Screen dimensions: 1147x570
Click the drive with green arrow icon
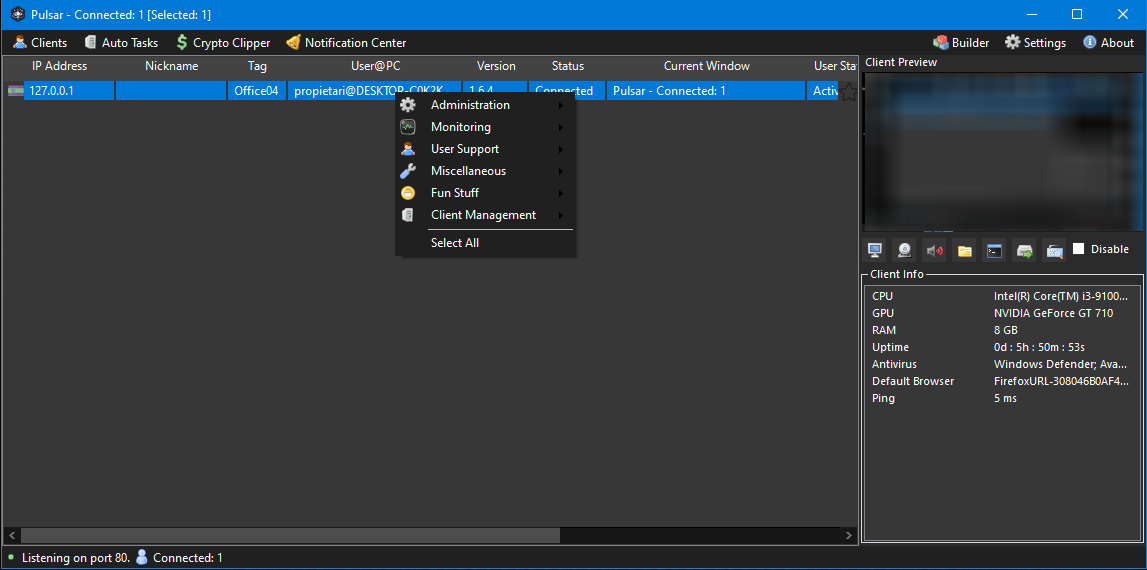pos(1024,250)
